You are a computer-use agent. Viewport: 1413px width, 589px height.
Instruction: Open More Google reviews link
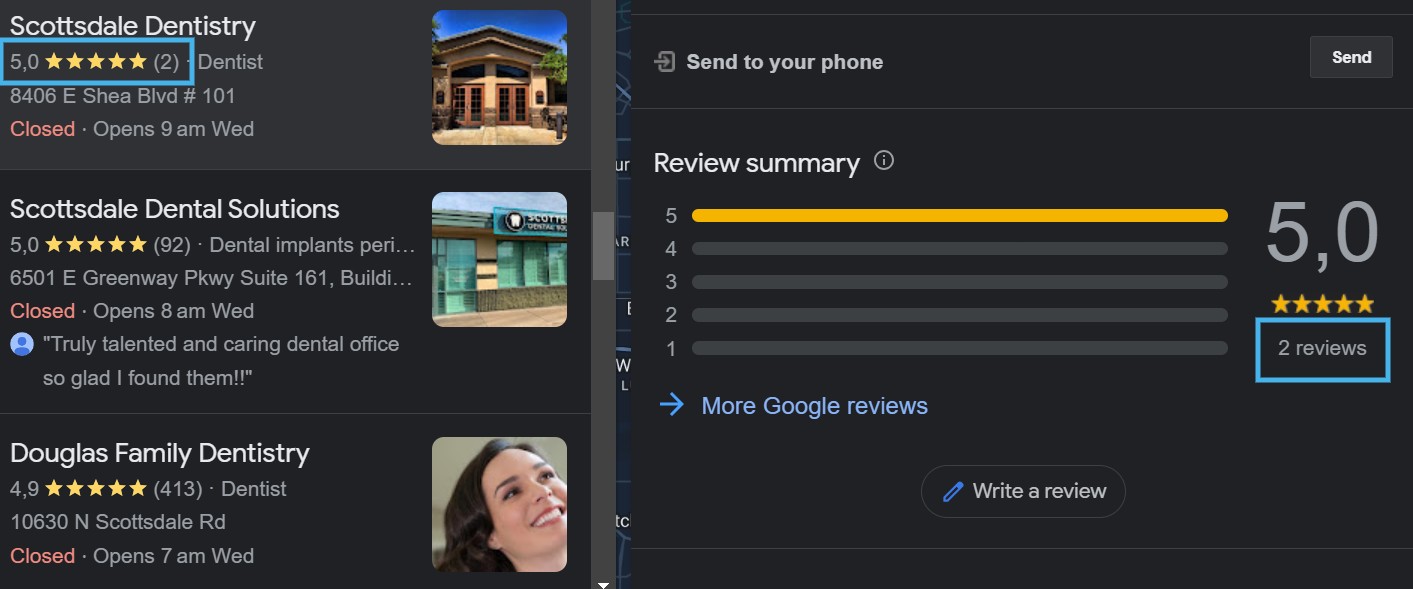pos(814,406)
